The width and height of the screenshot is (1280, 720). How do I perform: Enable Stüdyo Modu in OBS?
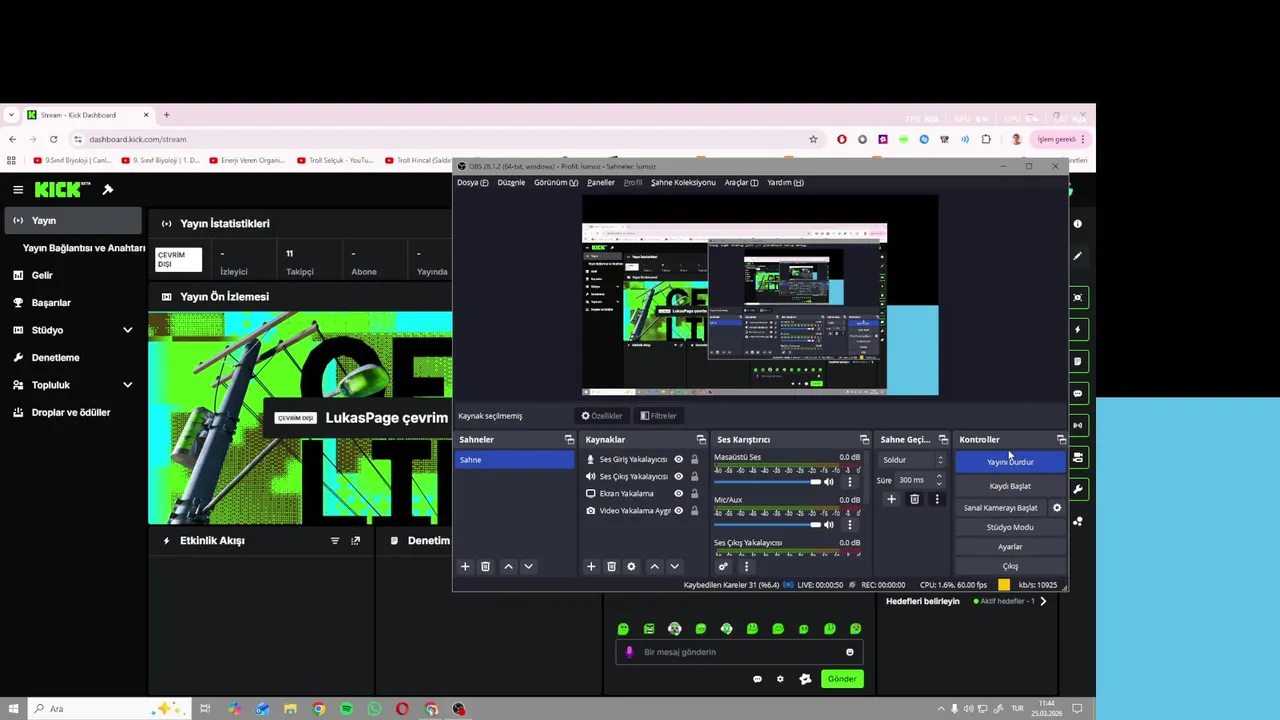[1010, 527]
